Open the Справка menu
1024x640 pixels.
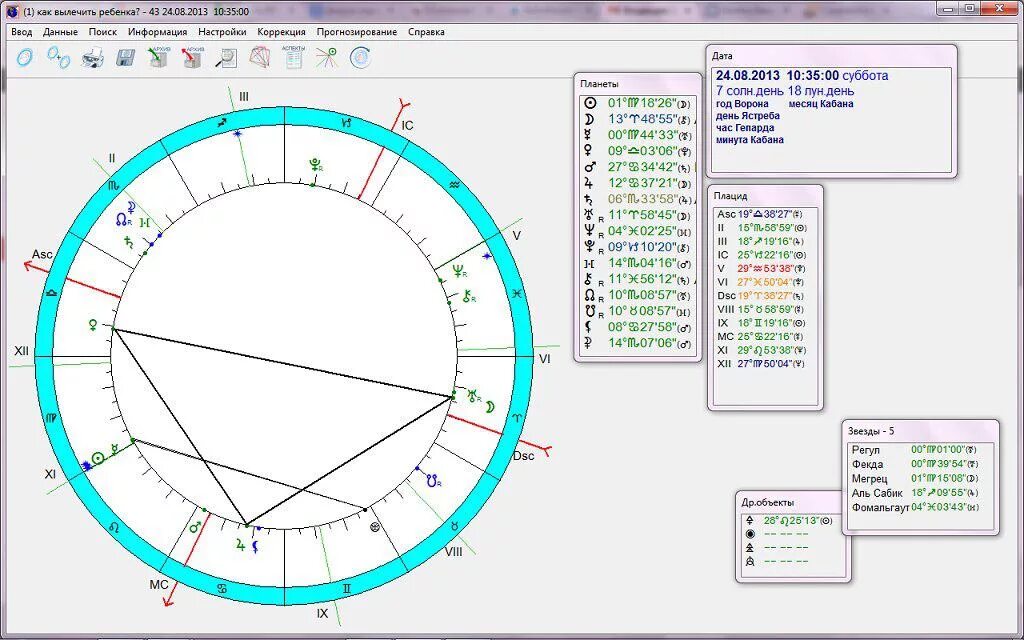(x=426, y=31)
